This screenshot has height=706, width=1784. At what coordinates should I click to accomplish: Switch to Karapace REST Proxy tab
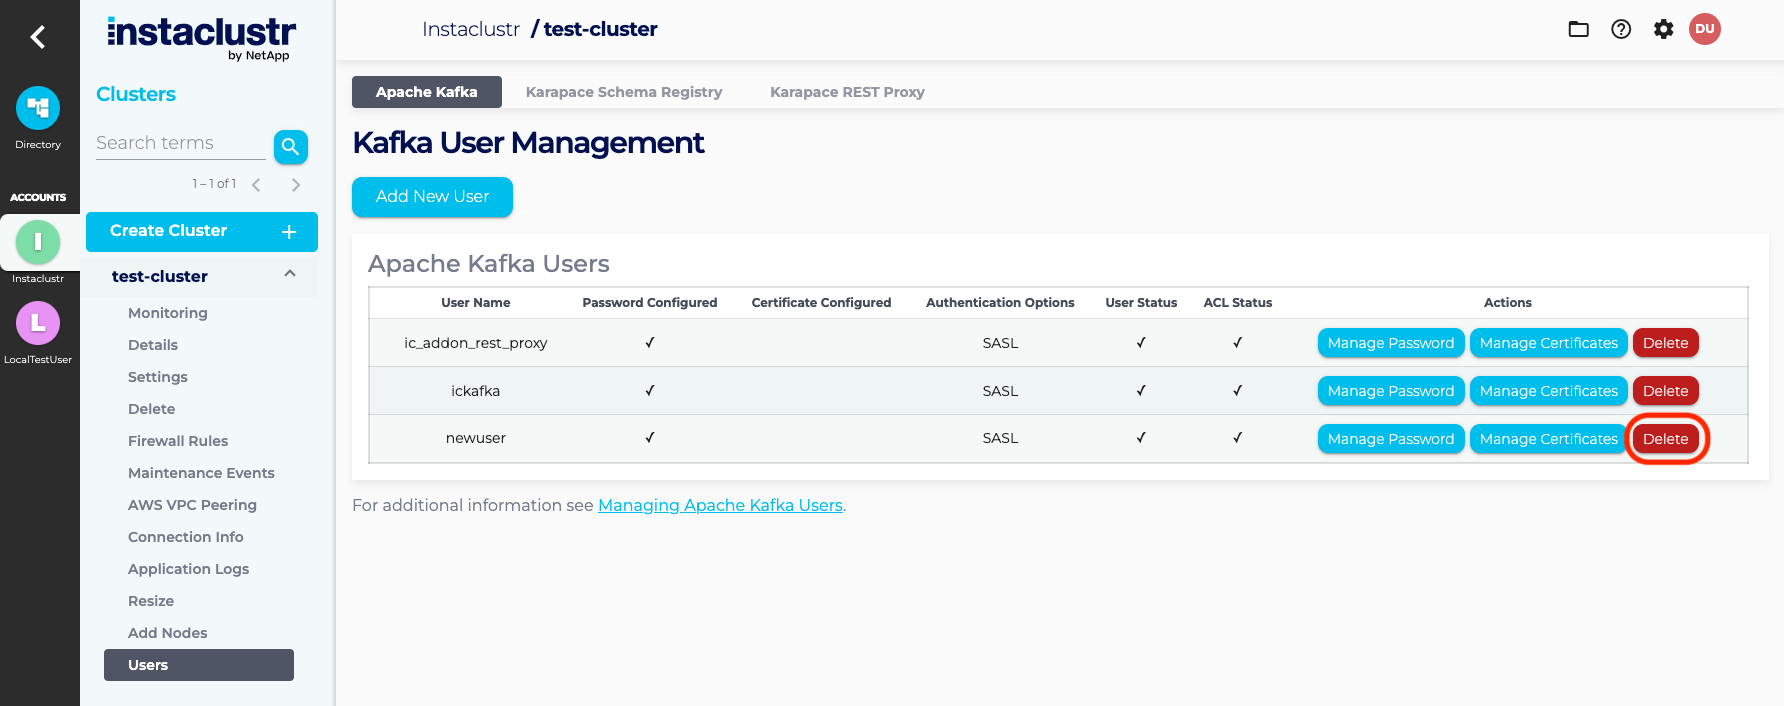coord(847,92)
